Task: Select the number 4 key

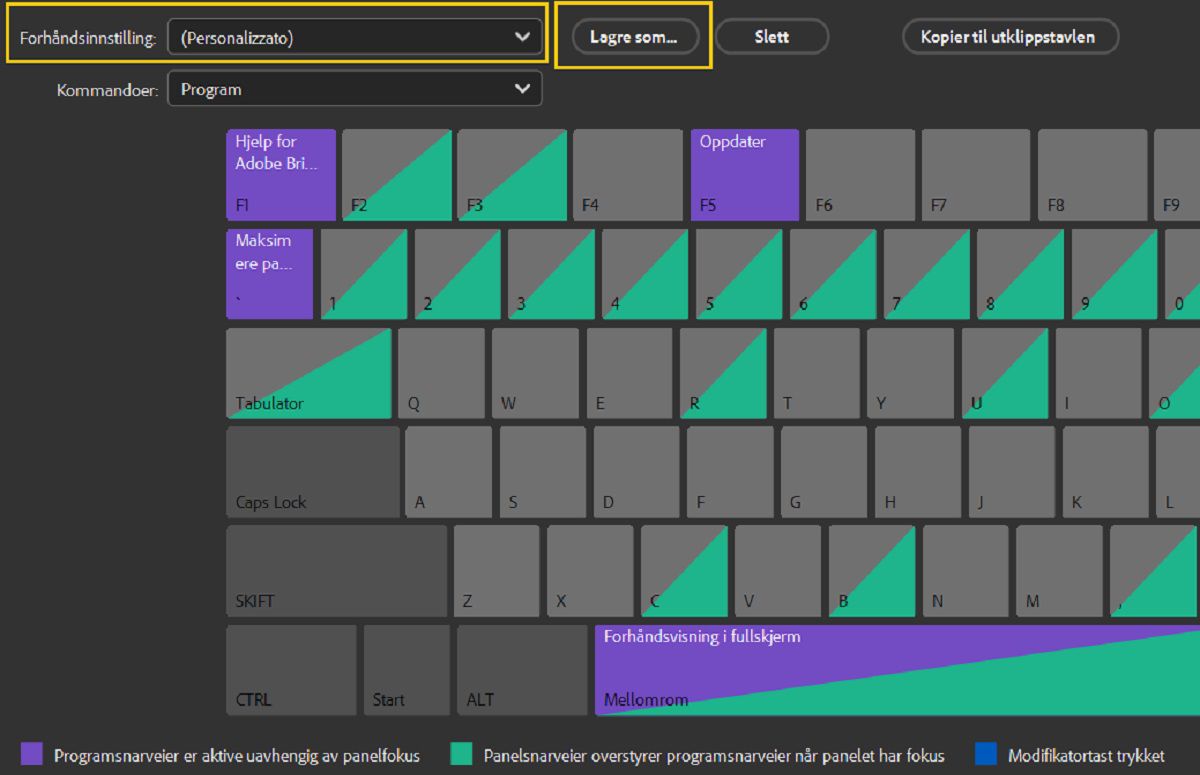Action: tap(646, 274)
